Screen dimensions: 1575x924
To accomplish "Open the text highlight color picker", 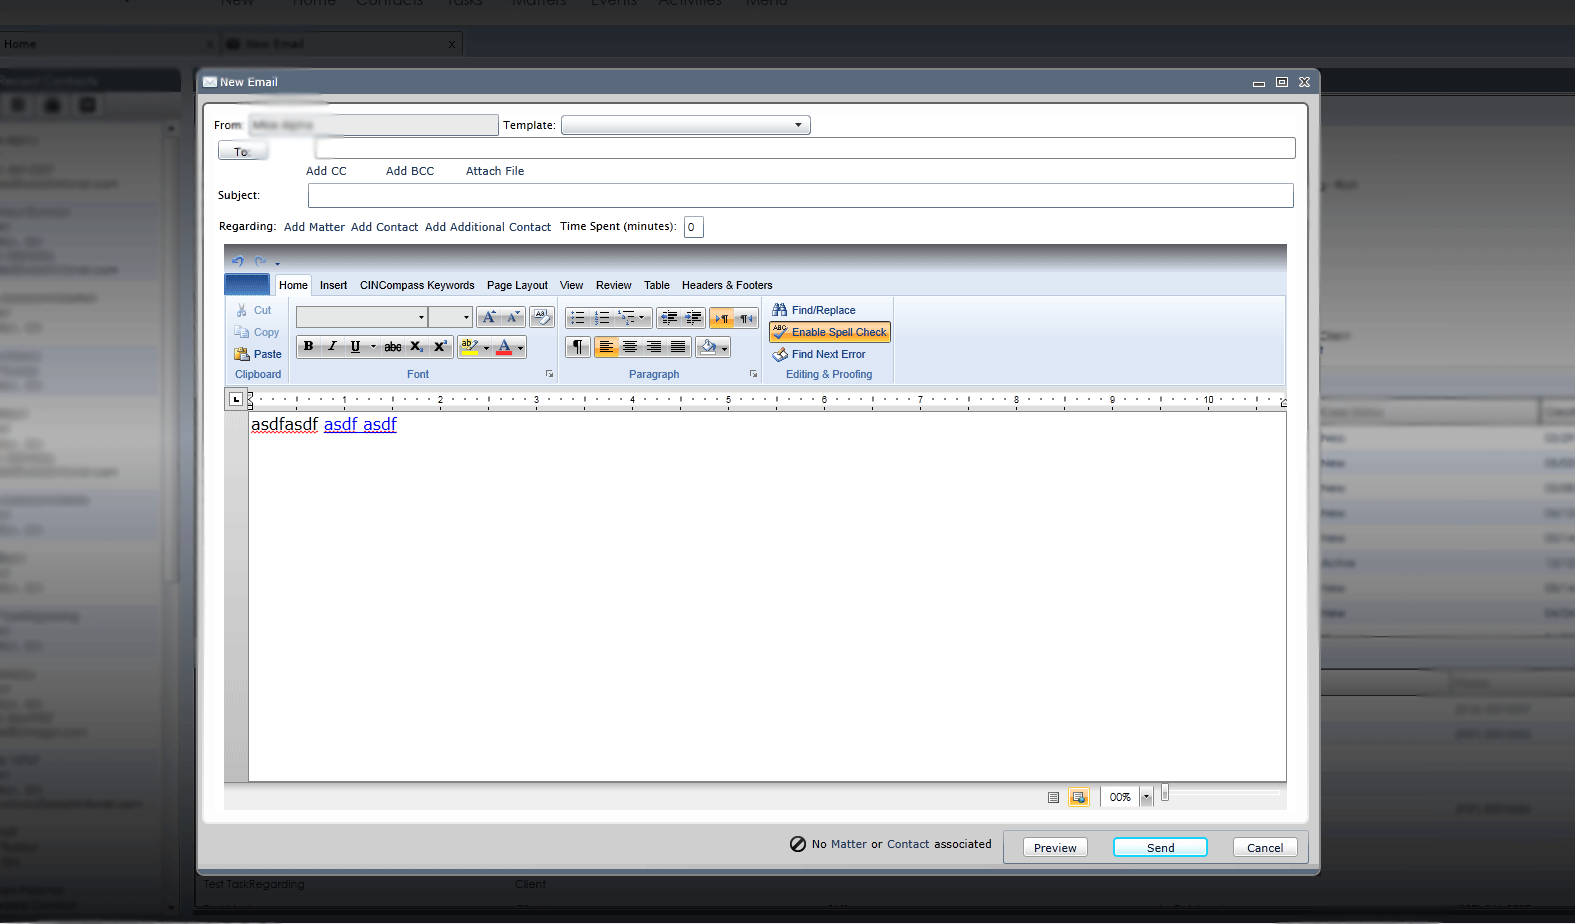I will coord(486,347).
